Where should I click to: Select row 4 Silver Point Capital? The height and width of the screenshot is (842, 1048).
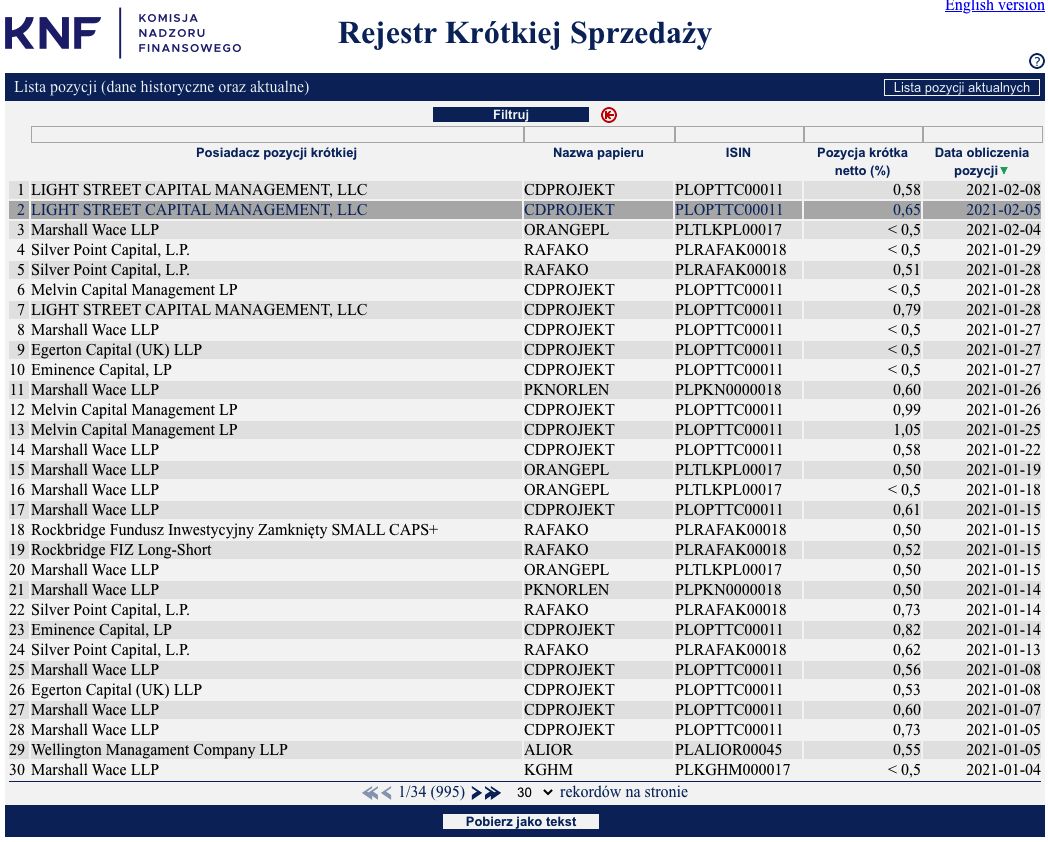pos(525,250)
